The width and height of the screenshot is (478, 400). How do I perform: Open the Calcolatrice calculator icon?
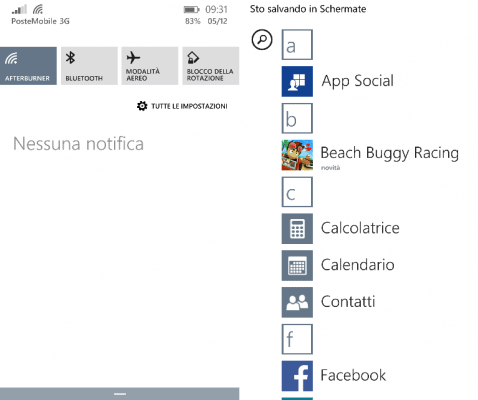297,229
